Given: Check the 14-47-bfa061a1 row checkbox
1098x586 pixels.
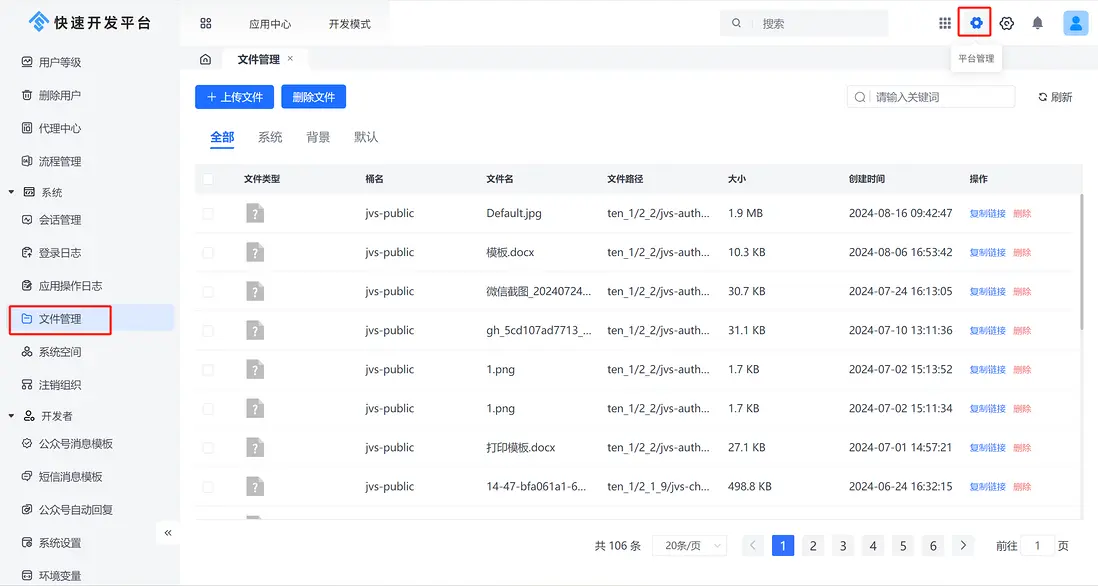Looking at the screenshot, I should [208, 487].
